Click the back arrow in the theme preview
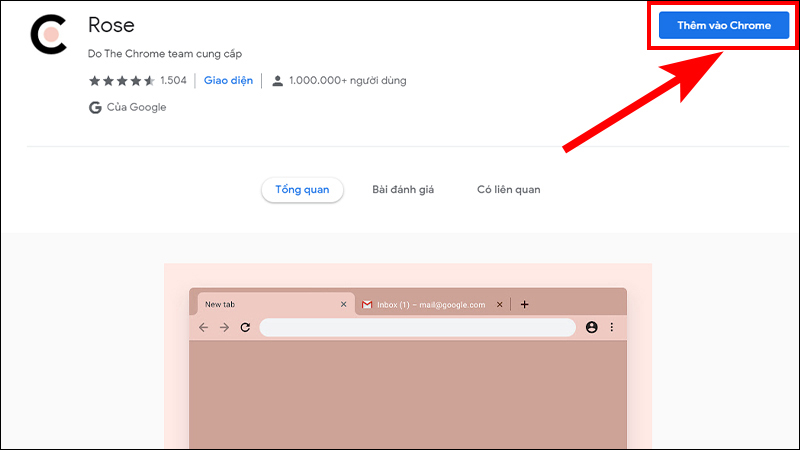 point(204,327)
